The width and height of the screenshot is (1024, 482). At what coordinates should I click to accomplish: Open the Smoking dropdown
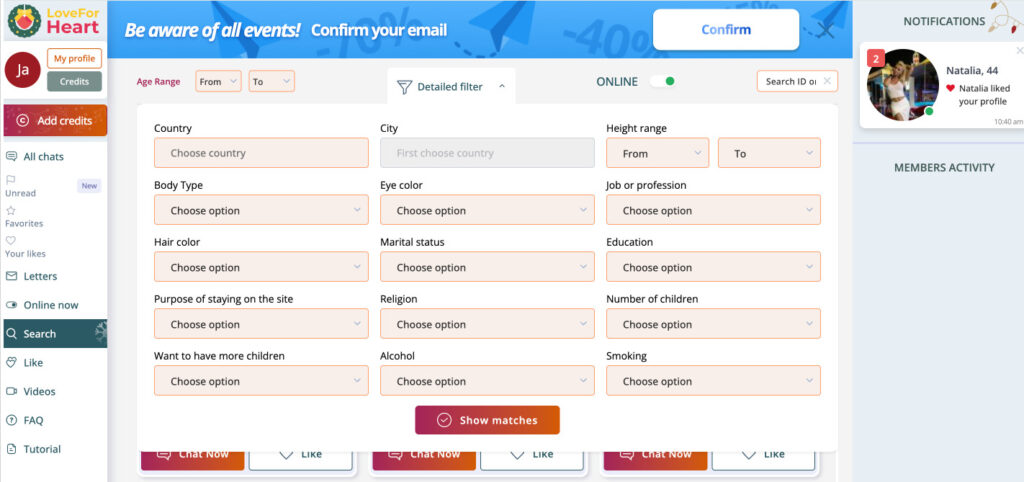pyautogui.click(x=713, y=381)
